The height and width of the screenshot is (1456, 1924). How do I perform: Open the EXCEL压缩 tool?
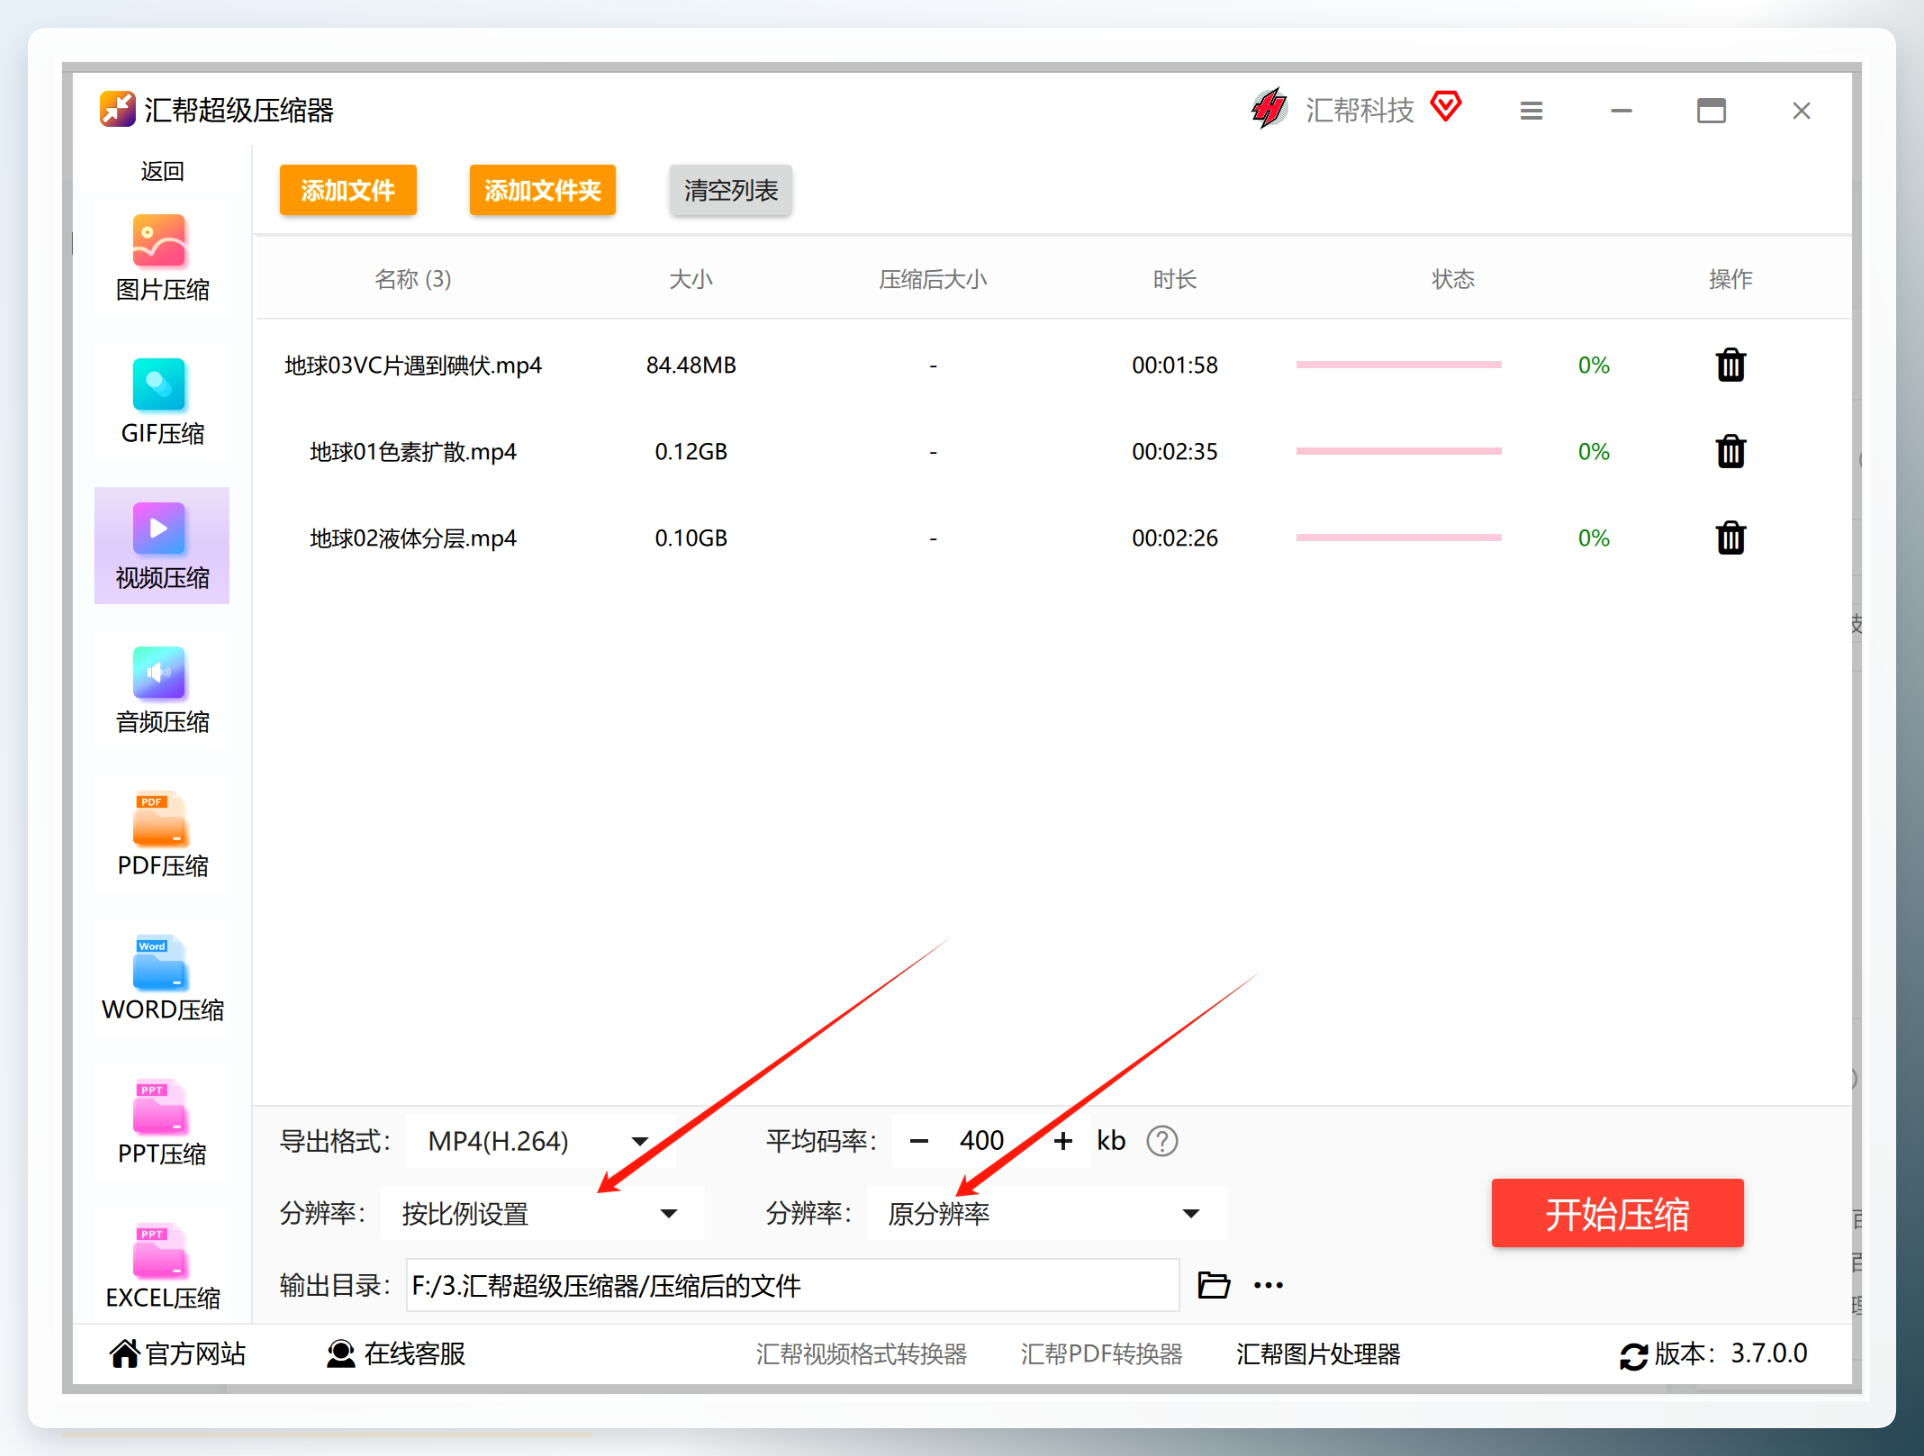[162, 1267]
